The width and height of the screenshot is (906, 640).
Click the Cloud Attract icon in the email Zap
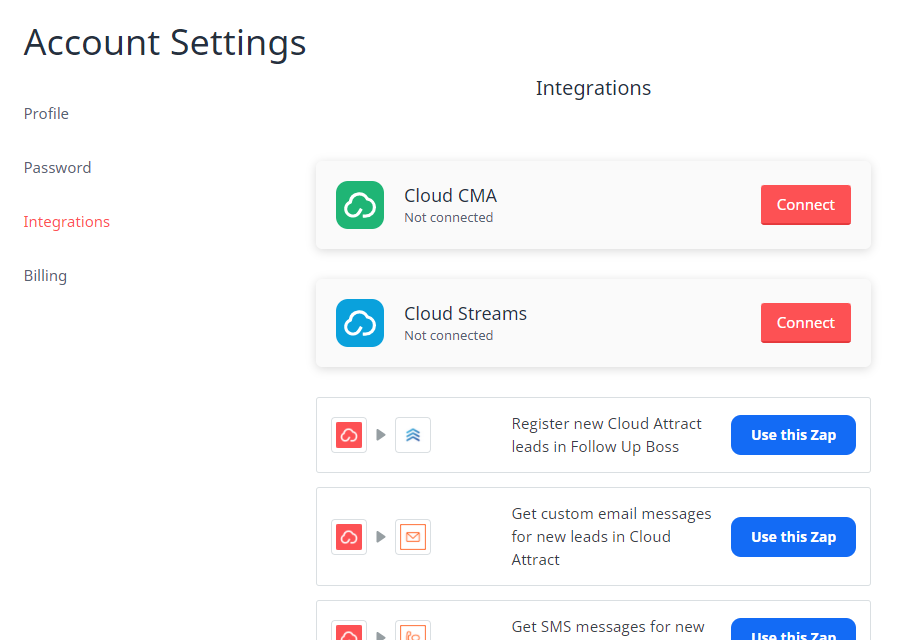tap(348, 537)
